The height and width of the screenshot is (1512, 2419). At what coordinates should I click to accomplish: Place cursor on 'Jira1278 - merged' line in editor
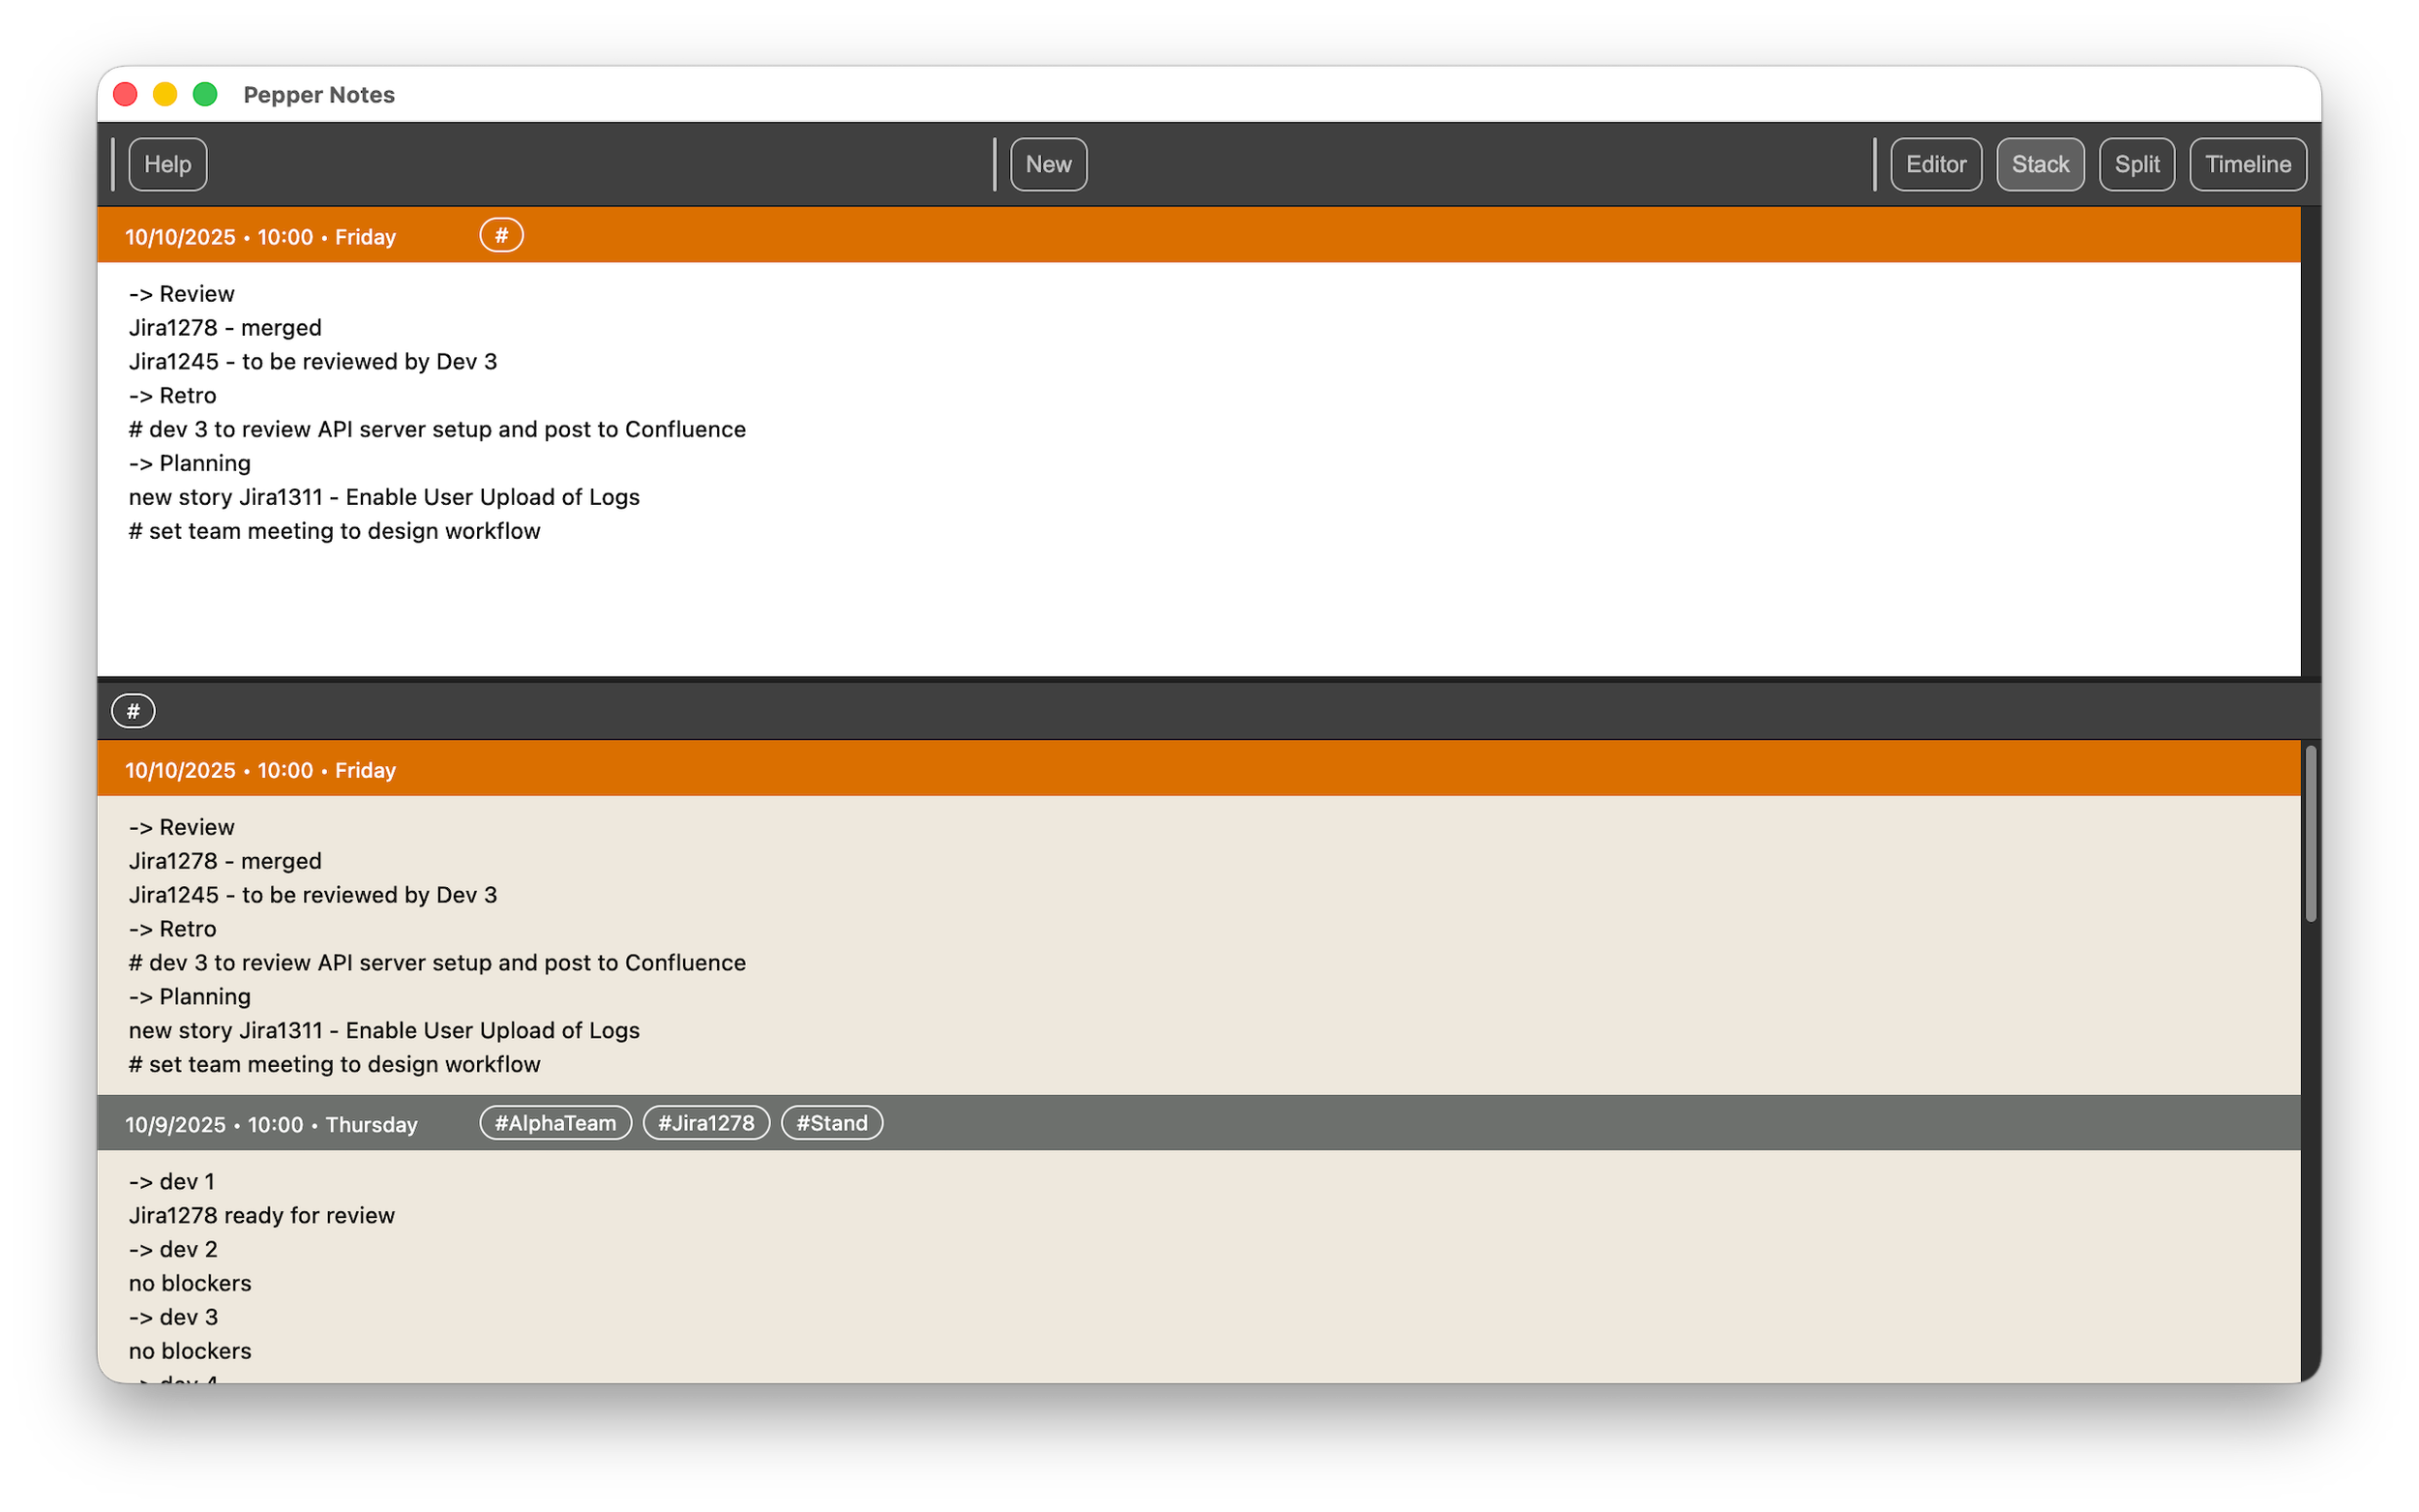[225, 328]
